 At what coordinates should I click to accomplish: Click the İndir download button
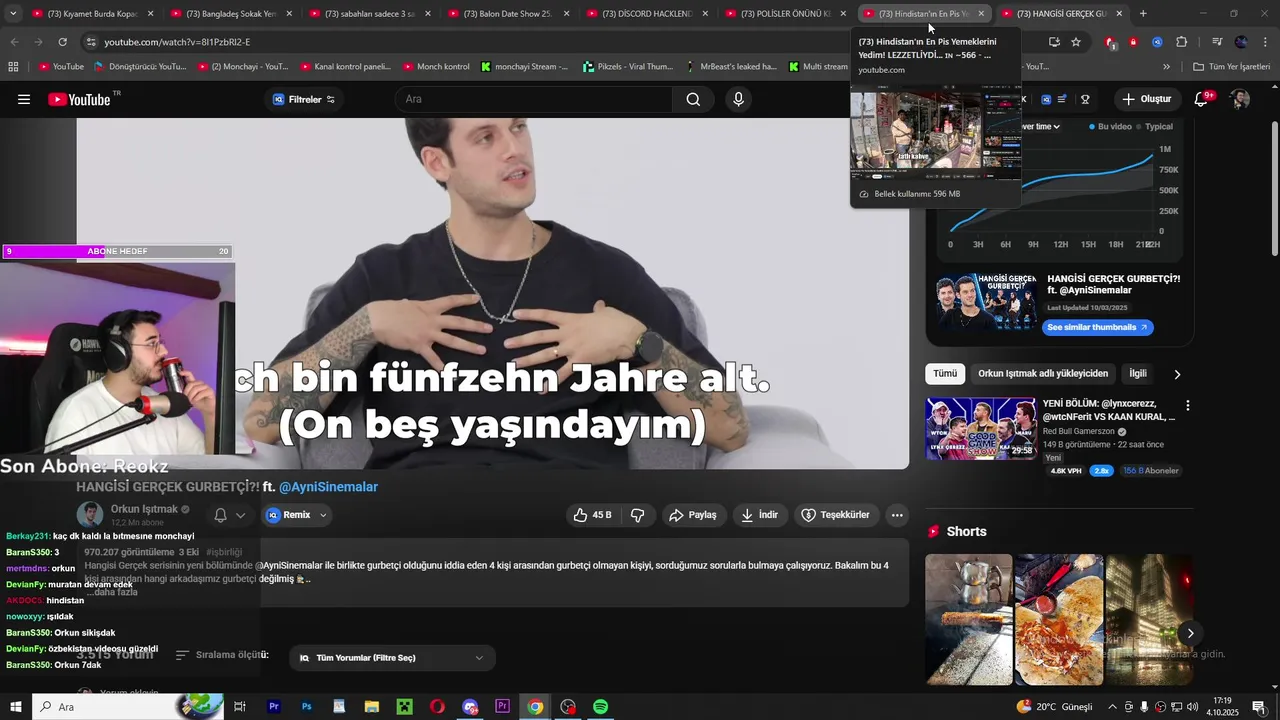pyautogui.click(x=759, y=515)
